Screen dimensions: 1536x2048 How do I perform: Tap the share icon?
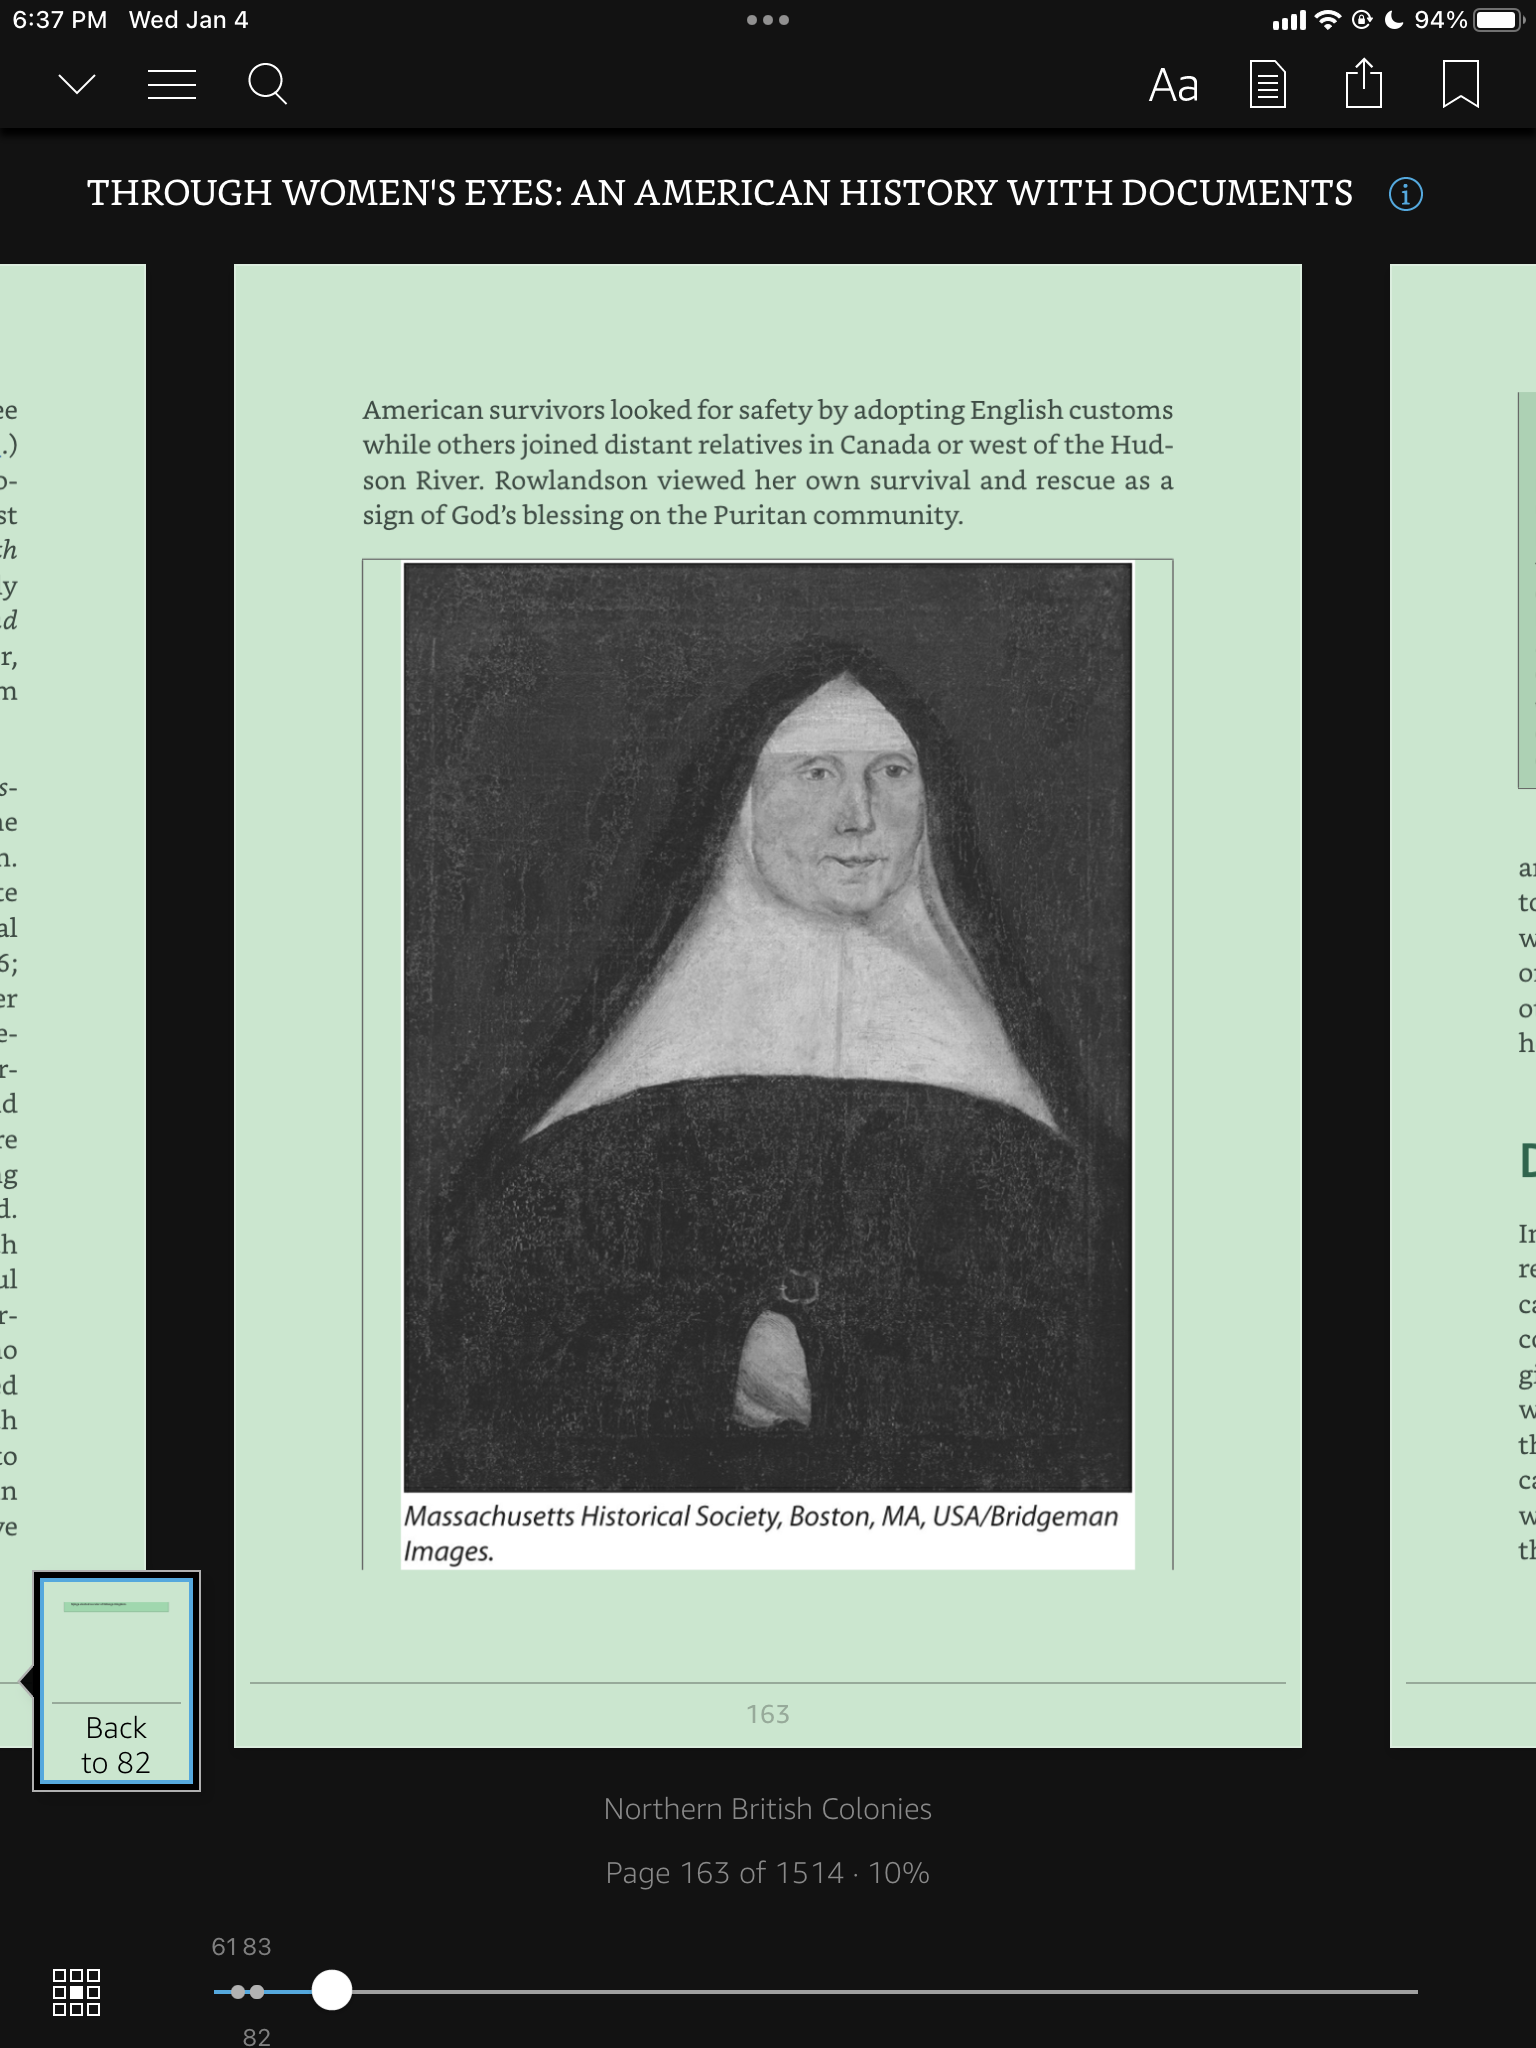[1364, 83]
